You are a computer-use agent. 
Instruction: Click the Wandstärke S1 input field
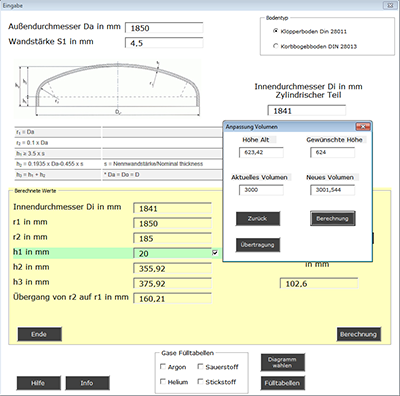(x=164, y=43)
